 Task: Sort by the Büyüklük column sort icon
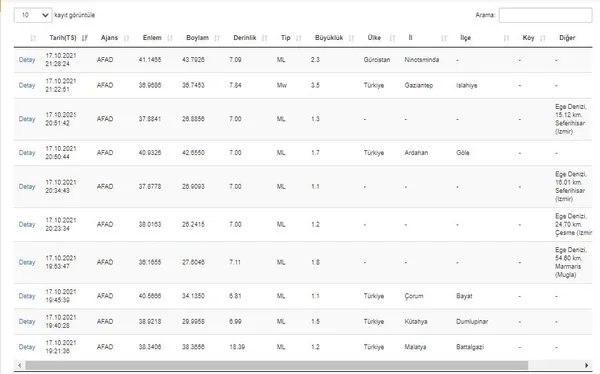351,38
